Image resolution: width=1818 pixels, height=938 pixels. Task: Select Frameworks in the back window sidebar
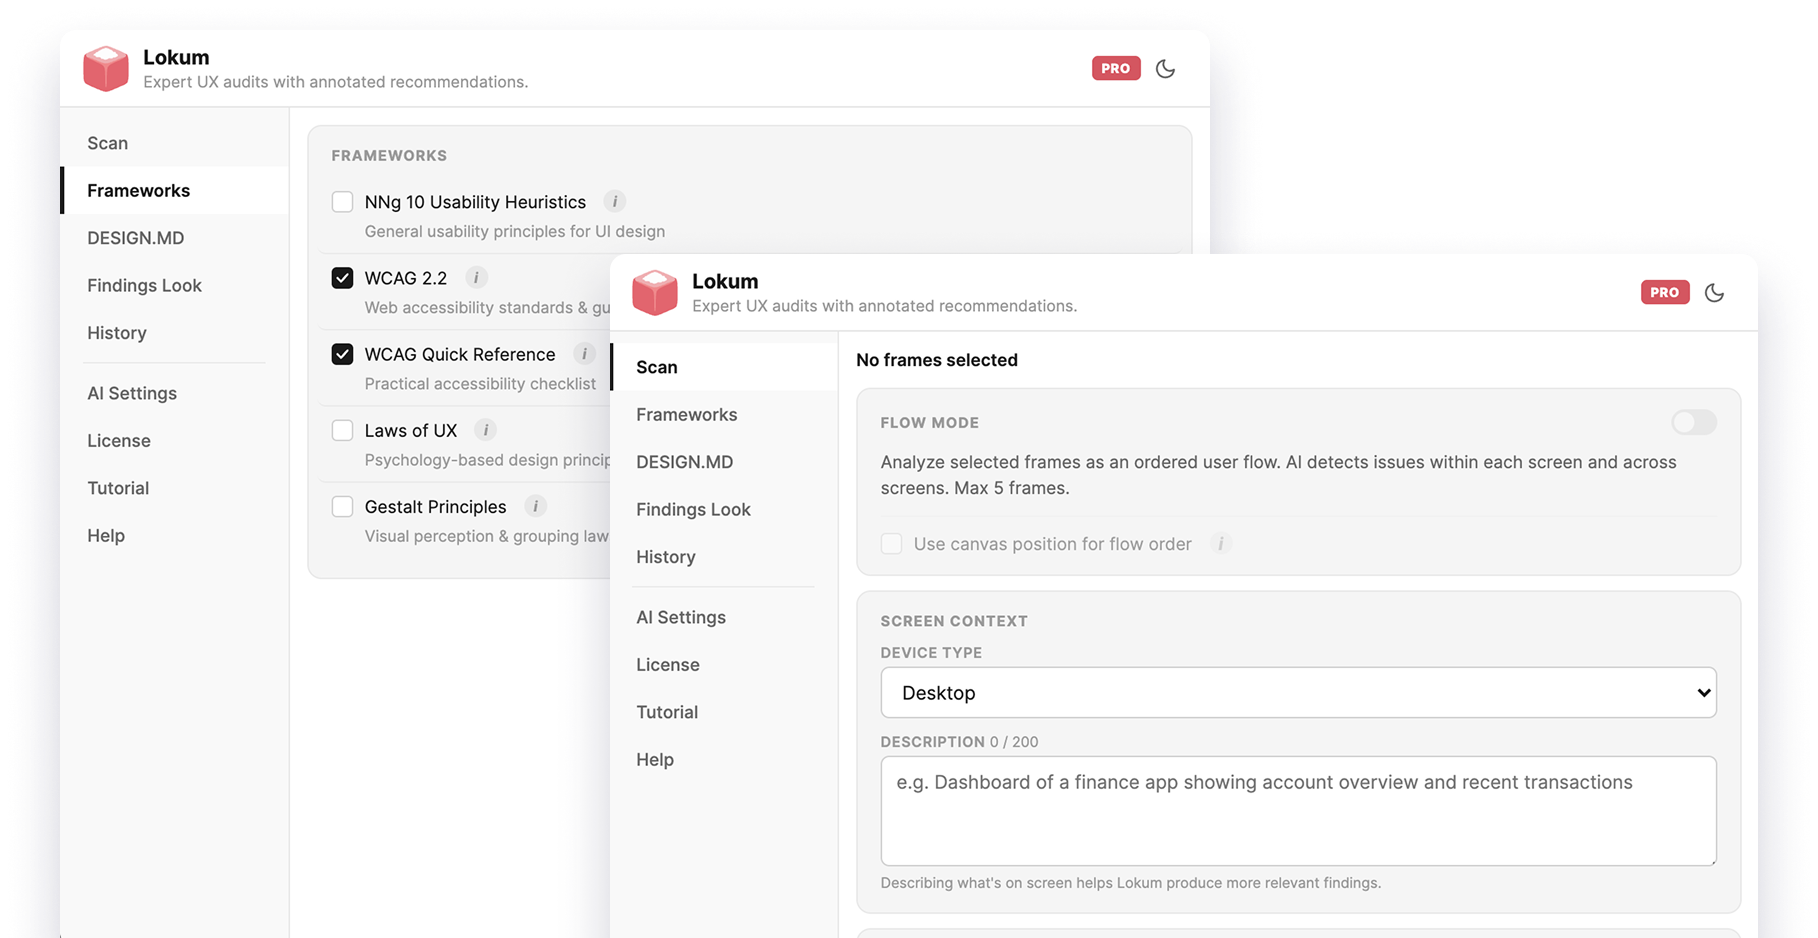pos(175,190)
